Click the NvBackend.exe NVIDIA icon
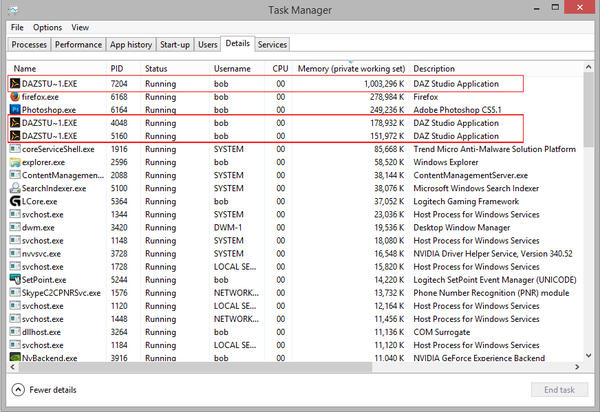The width and height of the screenshot is (600, 412). [15, 358]
